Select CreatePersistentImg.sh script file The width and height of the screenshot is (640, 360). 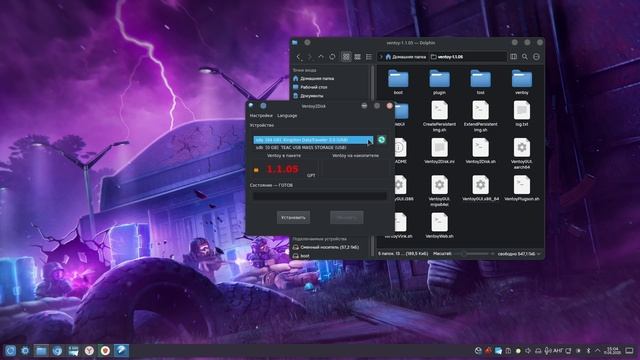point(440,116)
